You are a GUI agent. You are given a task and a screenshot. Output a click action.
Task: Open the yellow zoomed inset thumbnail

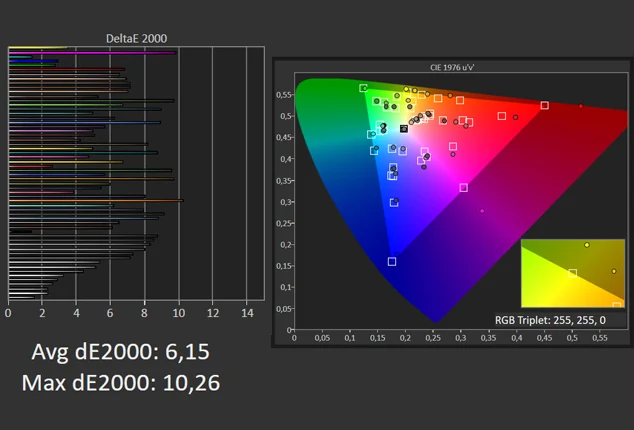click(x=573, y=273)
